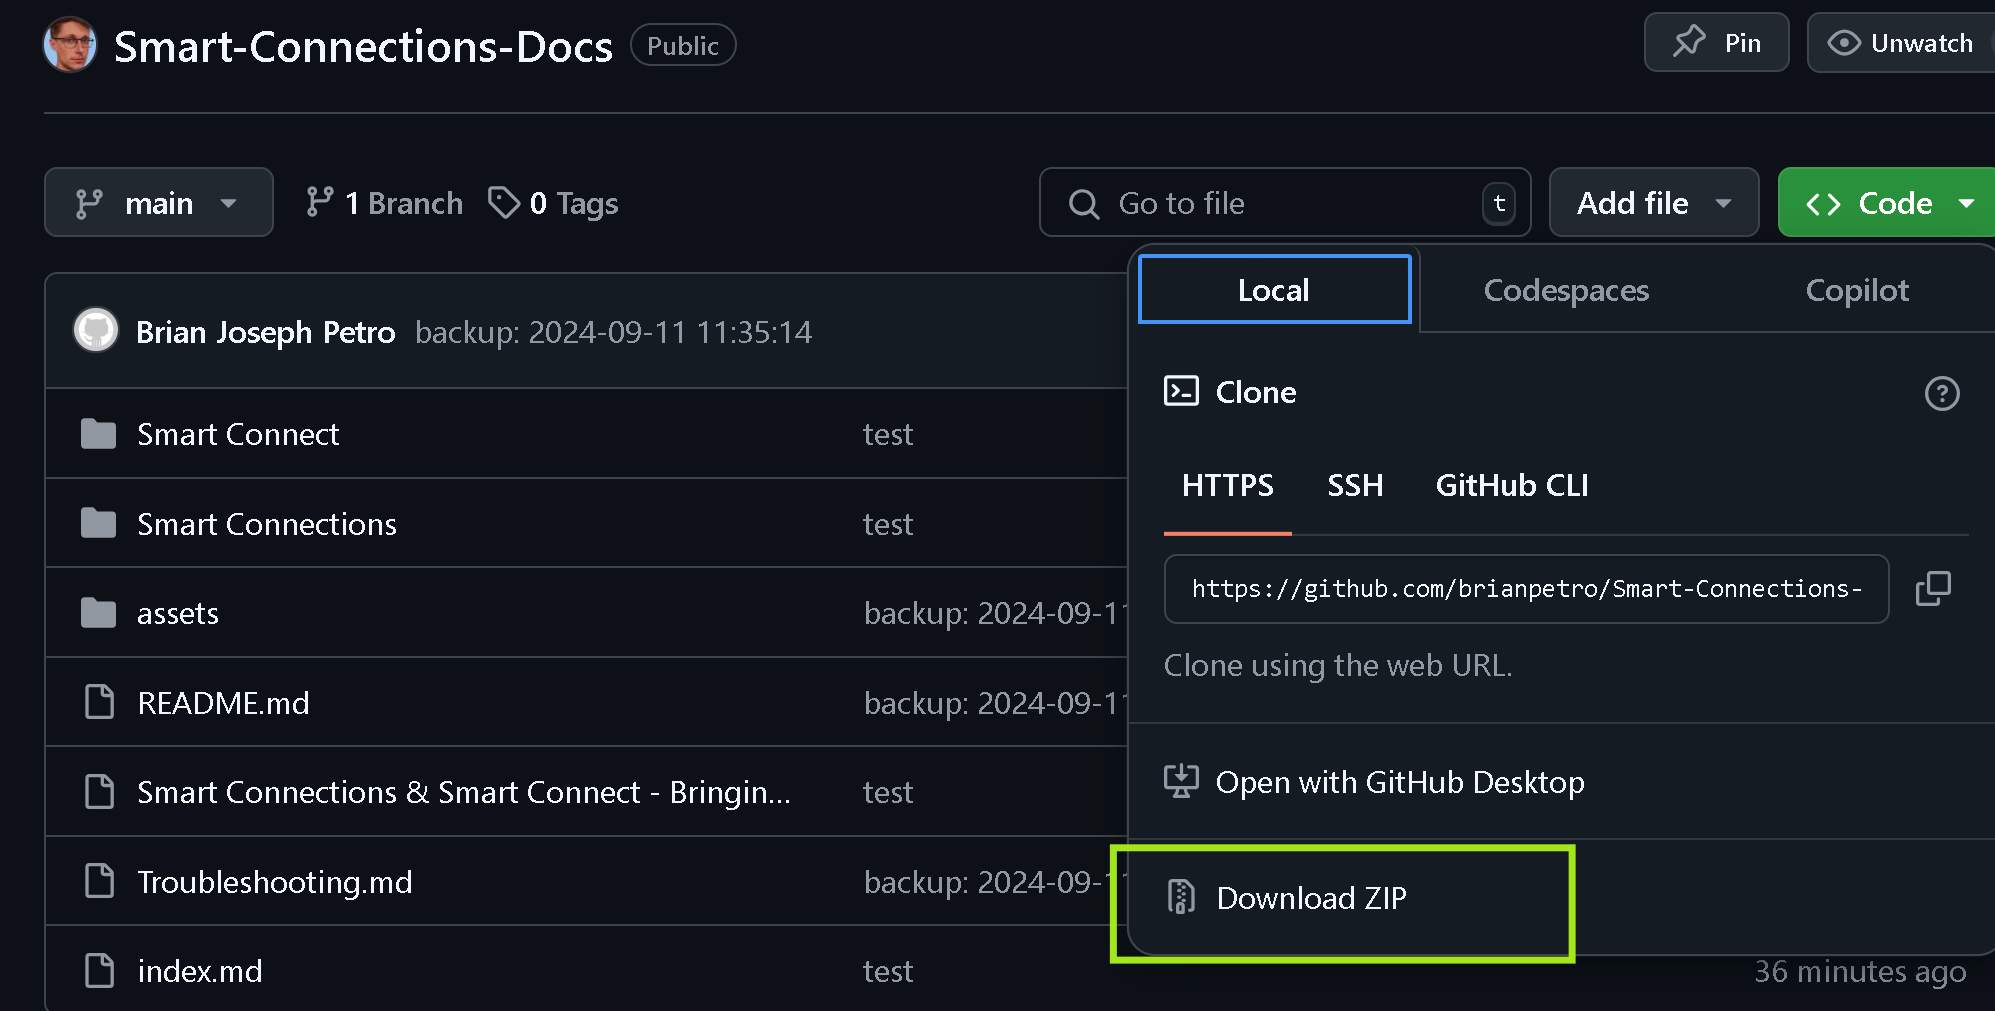Select the SSH clone option
Screen dimensions: 1995x1011
(x=1355, y=486)
